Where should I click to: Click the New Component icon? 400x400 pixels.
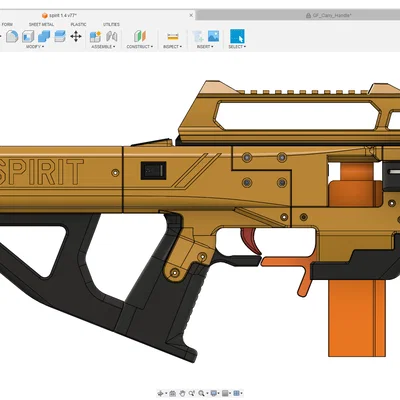(95, 36)
